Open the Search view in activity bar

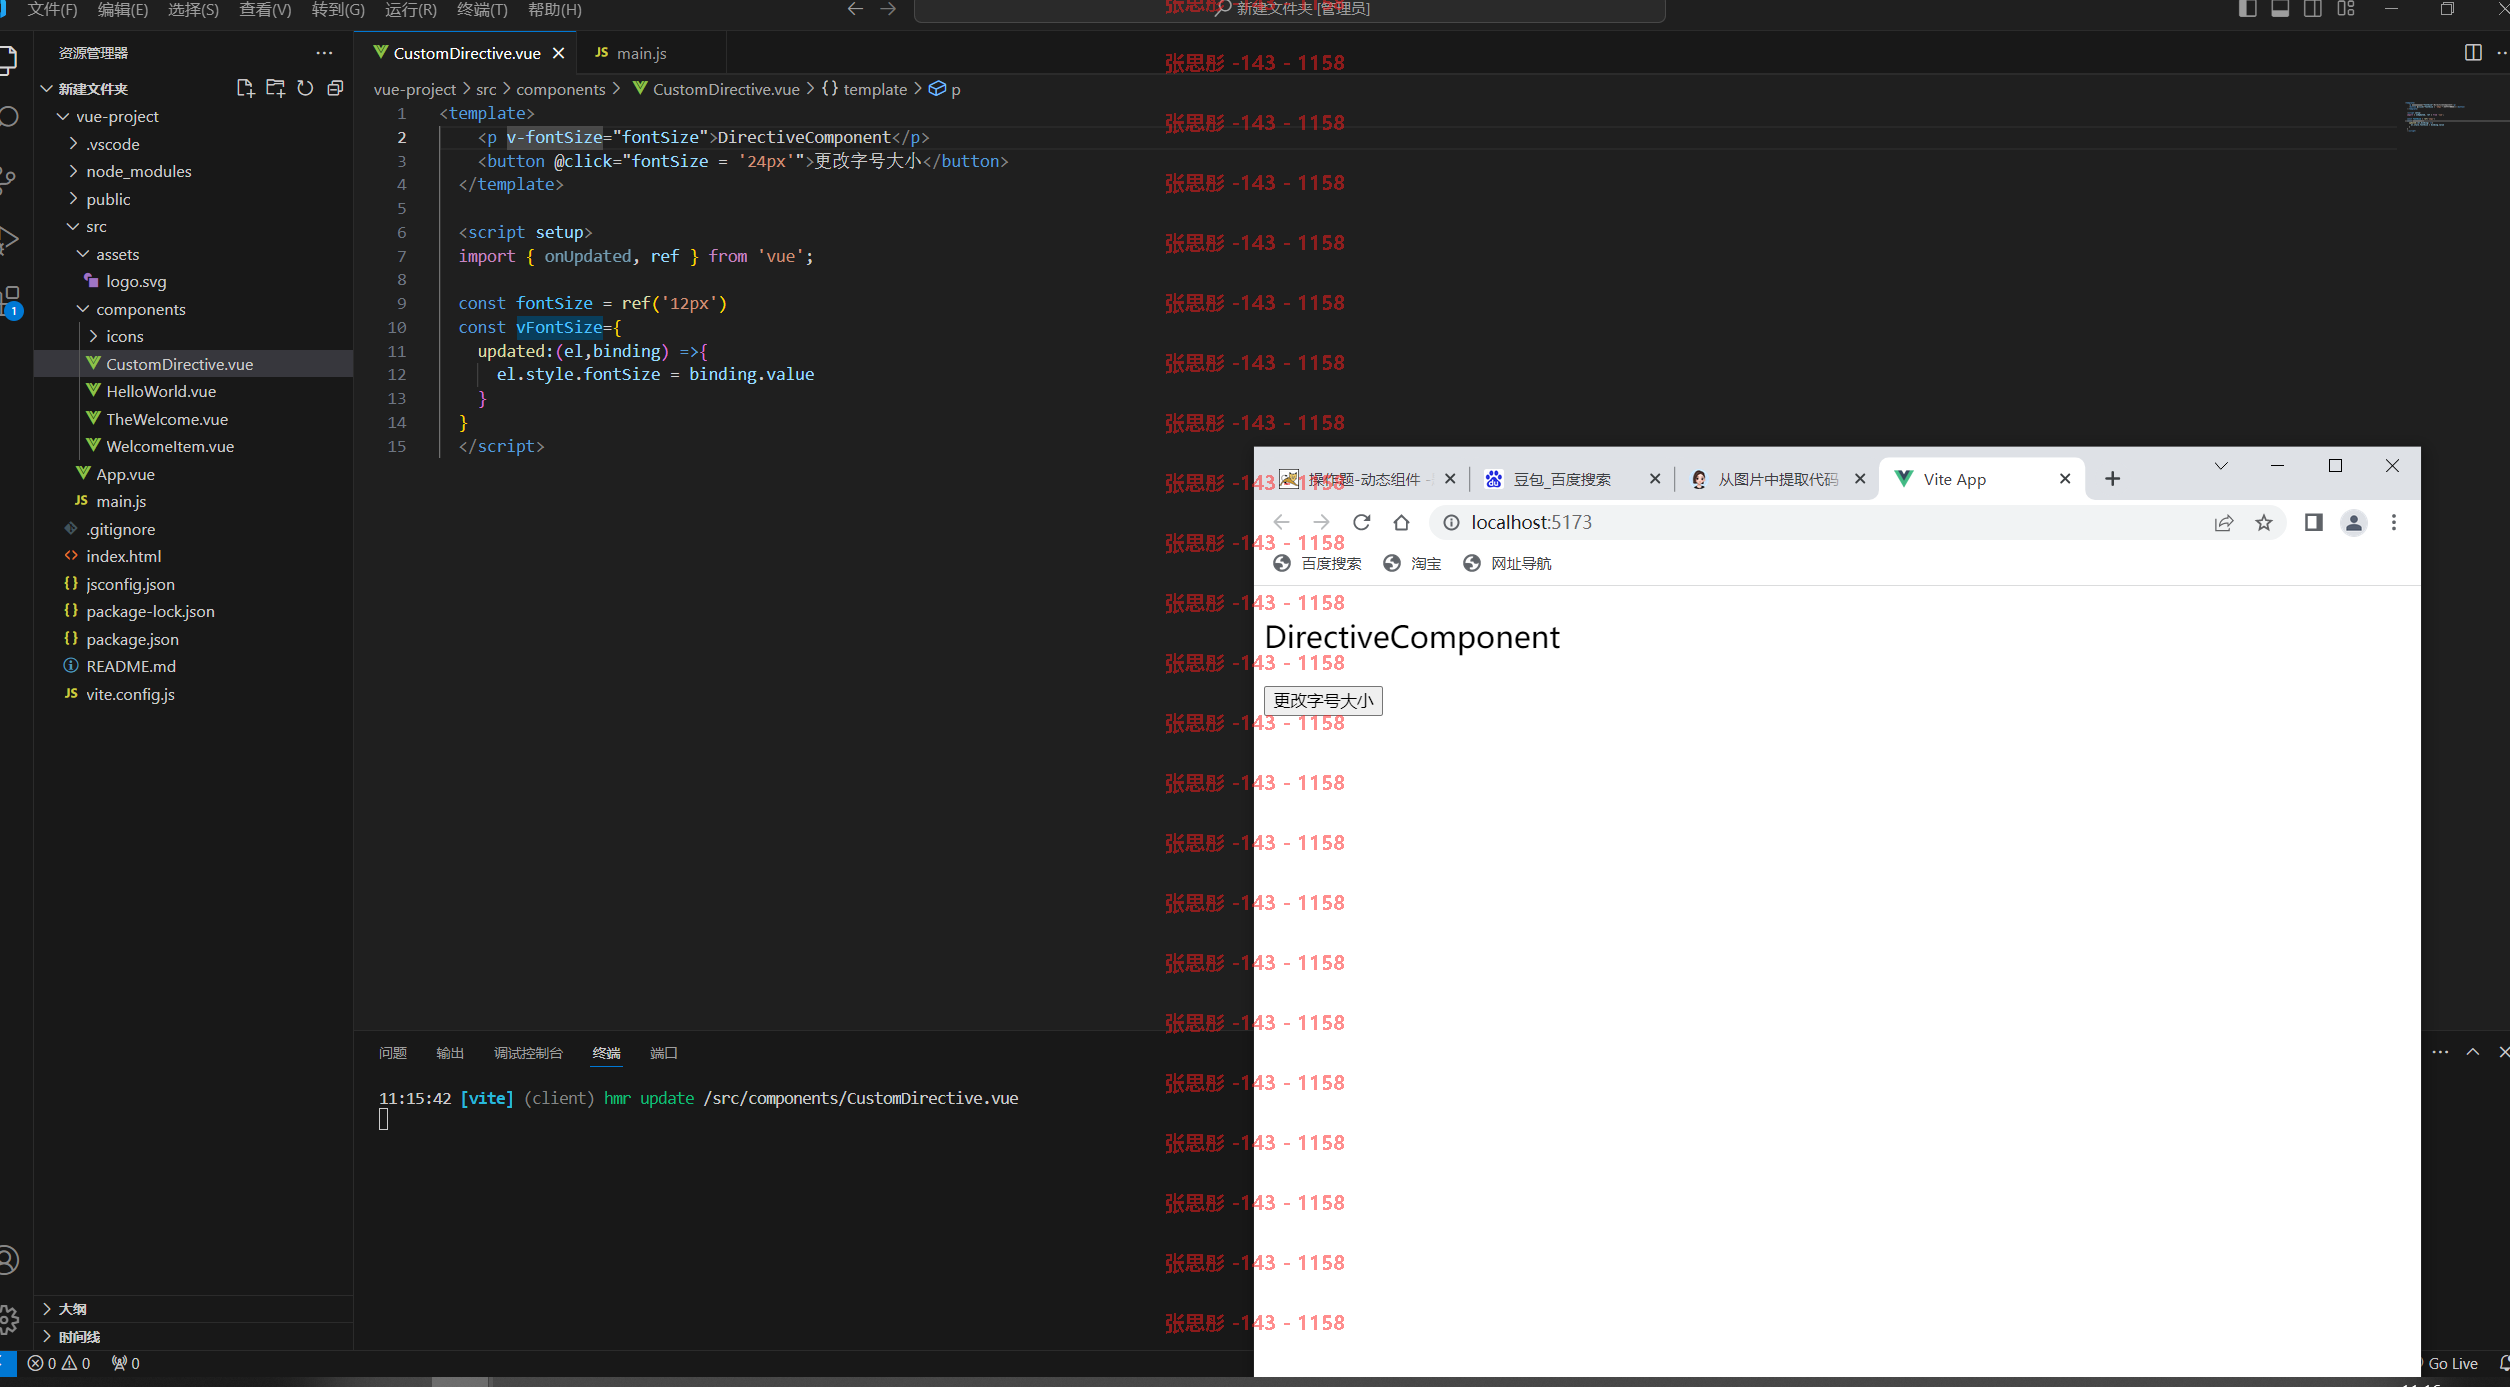pos(9,117)
